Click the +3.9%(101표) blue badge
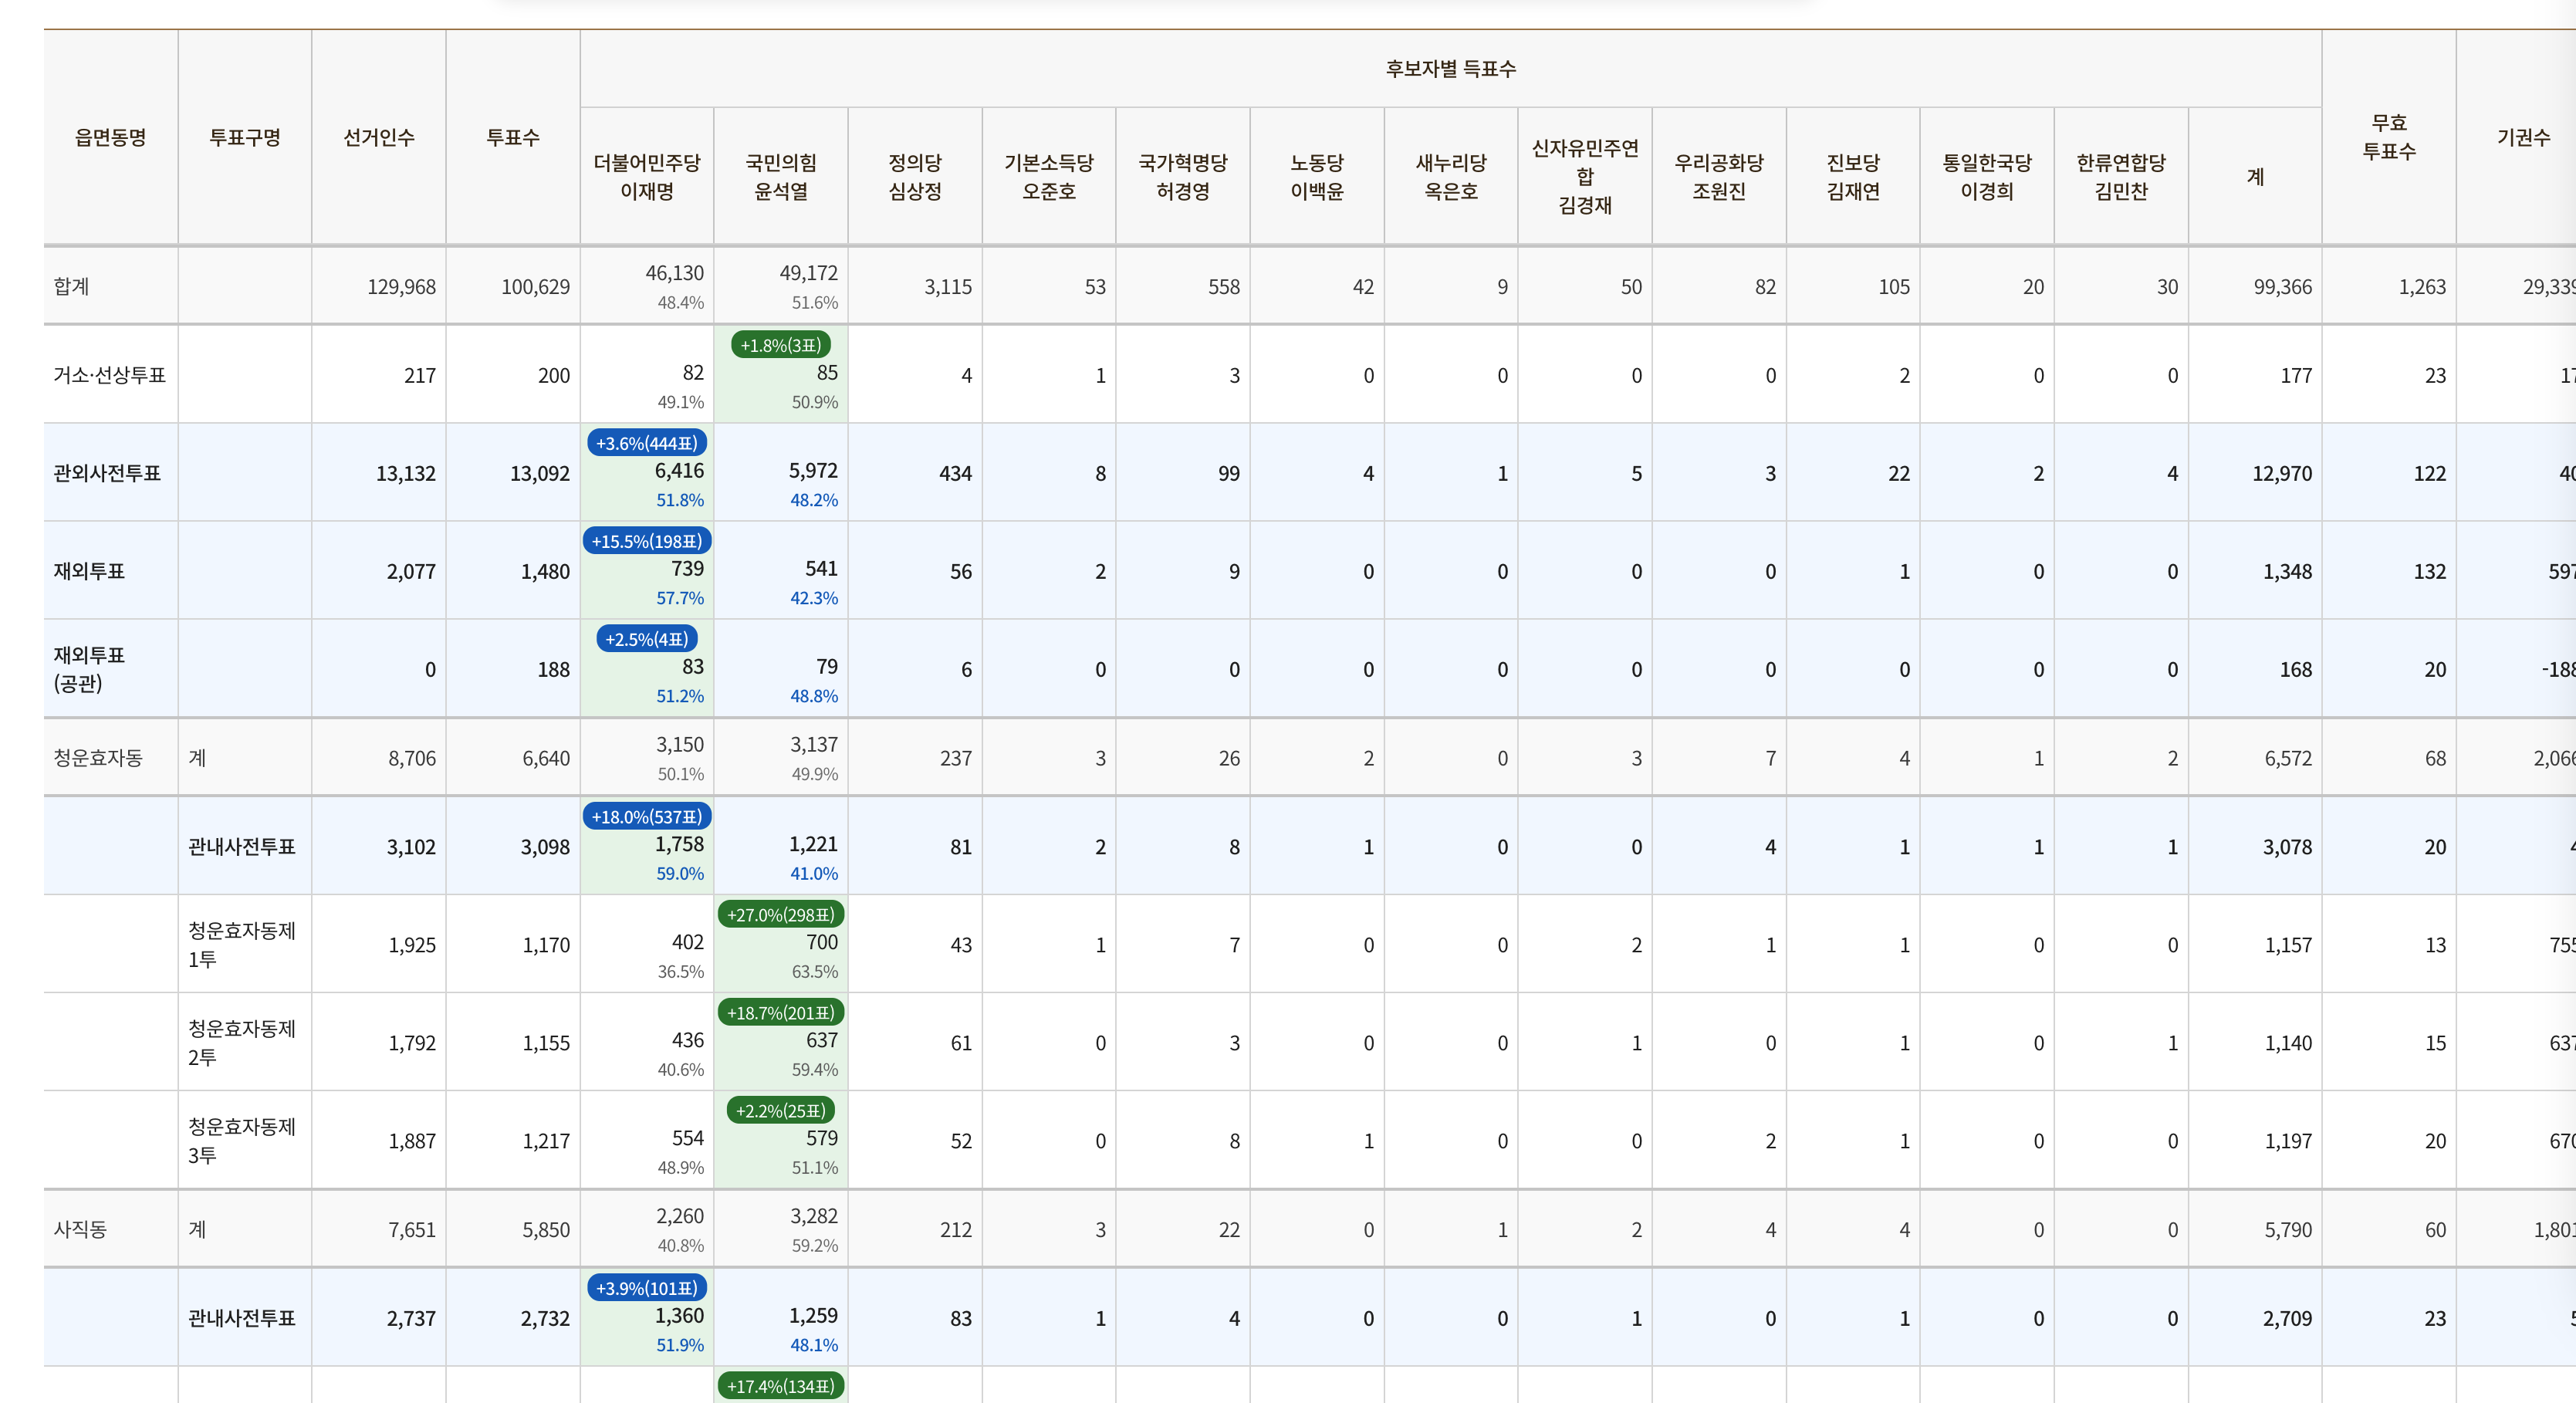Image resolution: width=2576 pixels, height=1403 pixels. coord(646,1288)
